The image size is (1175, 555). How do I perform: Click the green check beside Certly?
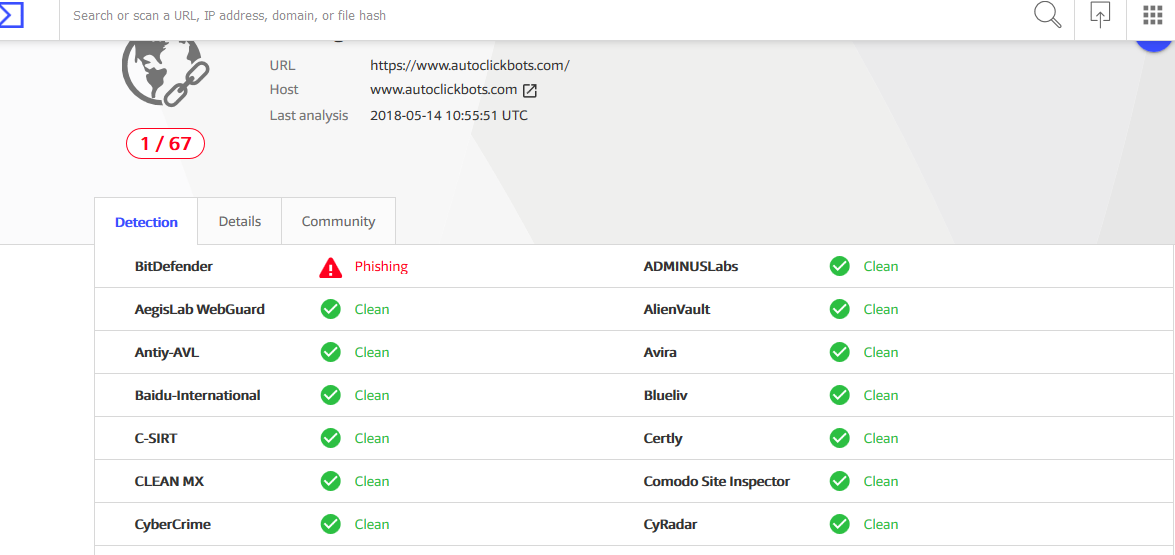tap(839, 438)
